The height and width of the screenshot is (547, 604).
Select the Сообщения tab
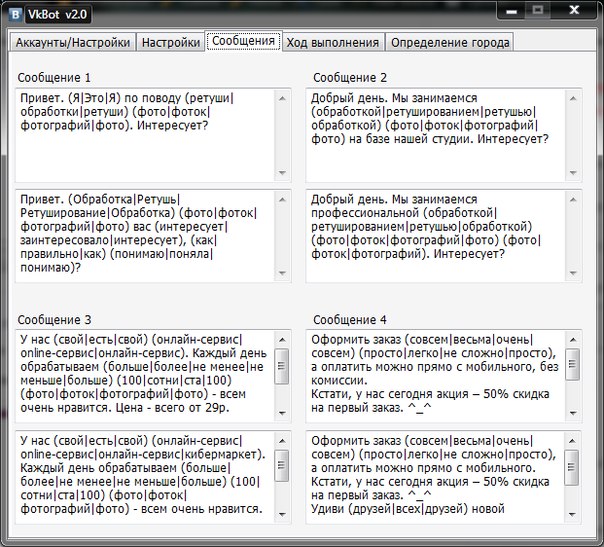click(x=243, y=42)
